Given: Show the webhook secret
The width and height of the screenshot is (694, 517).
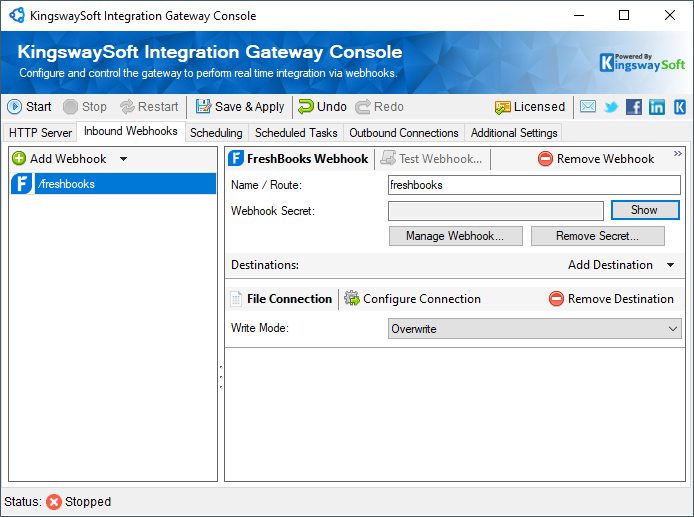Looking at the screenshot, I should (x=645, y=210).
